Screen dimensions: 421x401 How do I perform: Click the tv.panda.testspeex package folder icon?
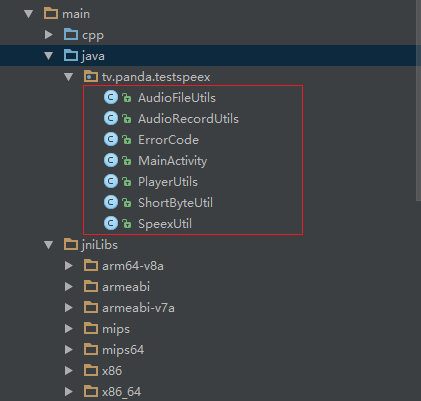tap(91, 77)
